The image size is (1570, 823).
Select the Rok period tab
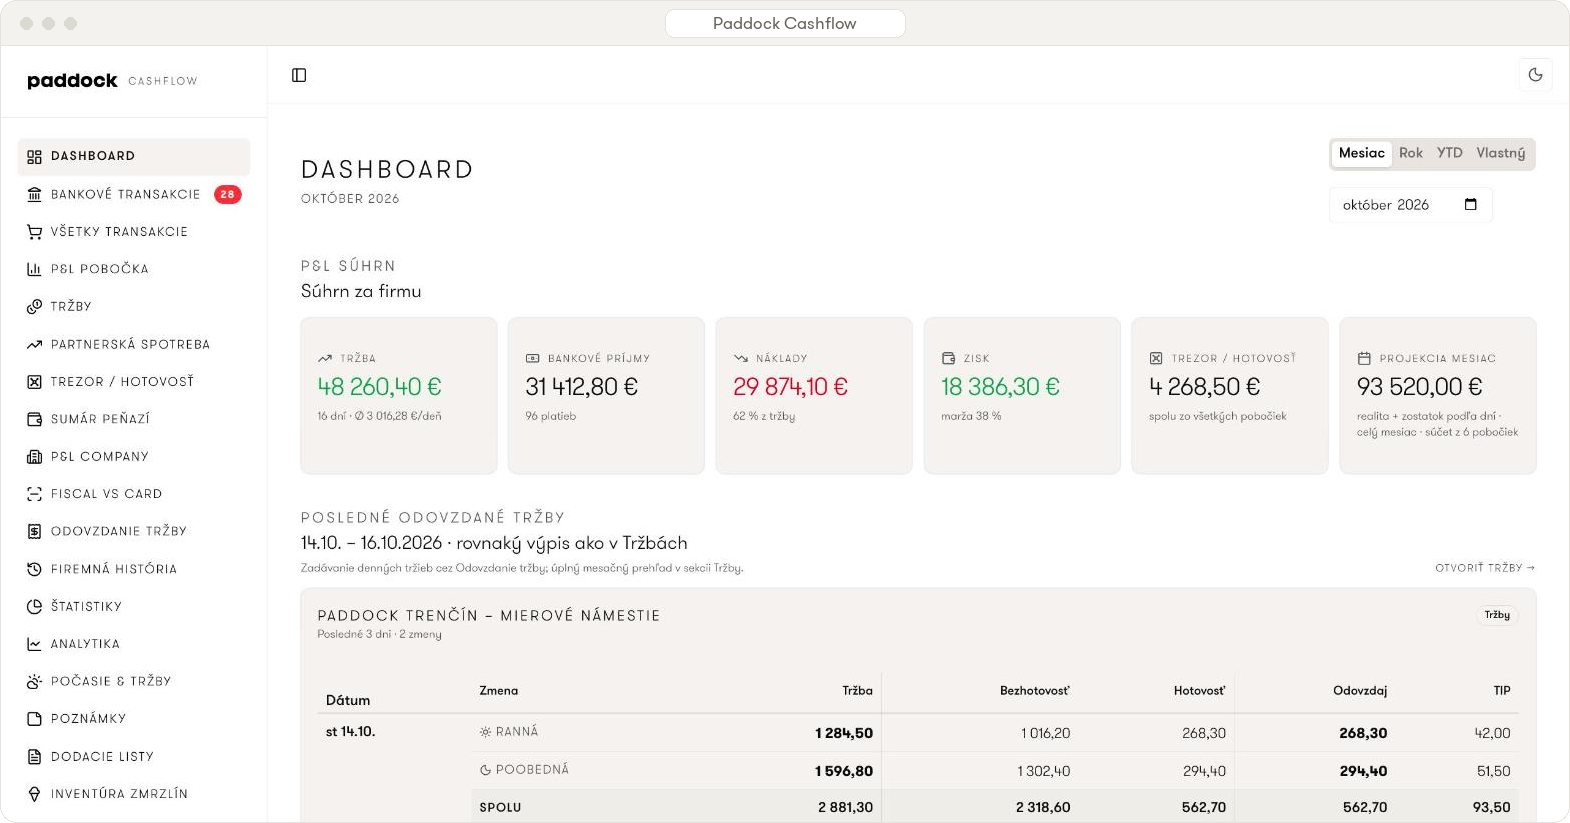tap(1411, 153)
